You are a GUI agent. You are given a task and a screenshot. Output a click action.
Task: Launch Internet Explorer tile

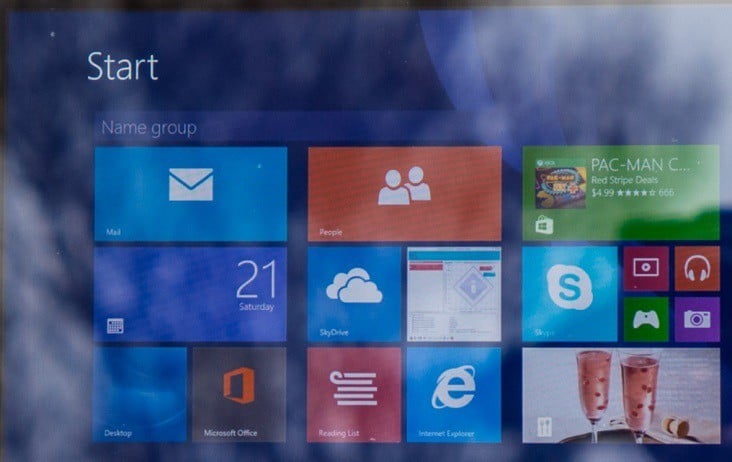(454, 395)
